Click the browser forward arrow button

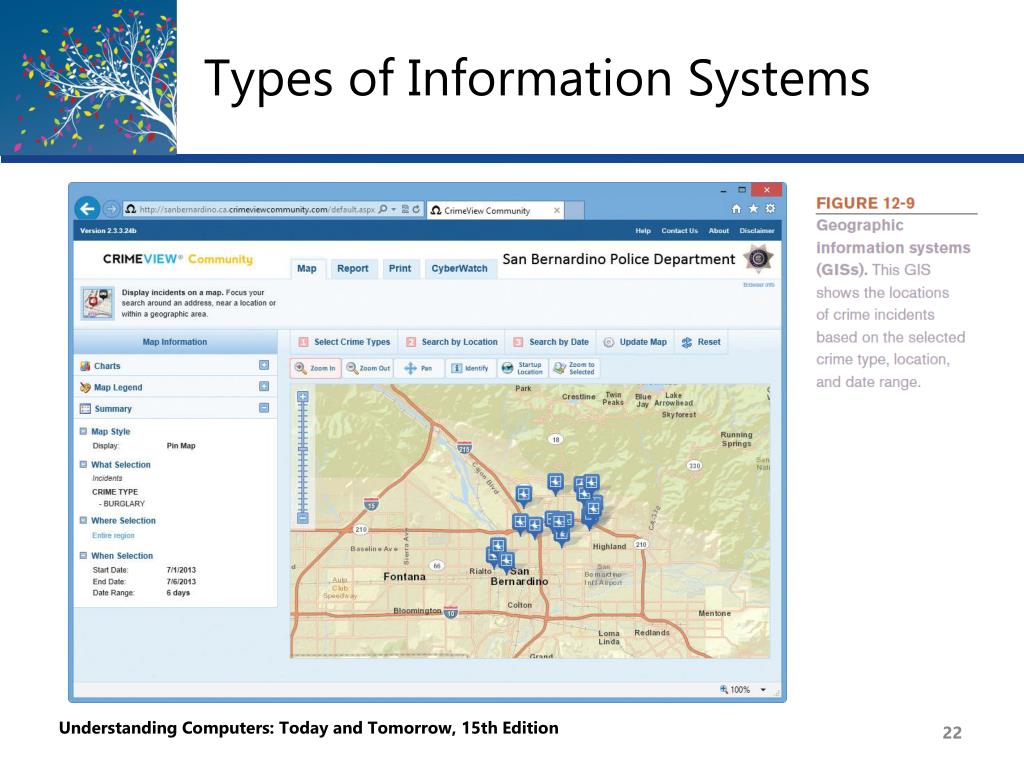(112, 209)
